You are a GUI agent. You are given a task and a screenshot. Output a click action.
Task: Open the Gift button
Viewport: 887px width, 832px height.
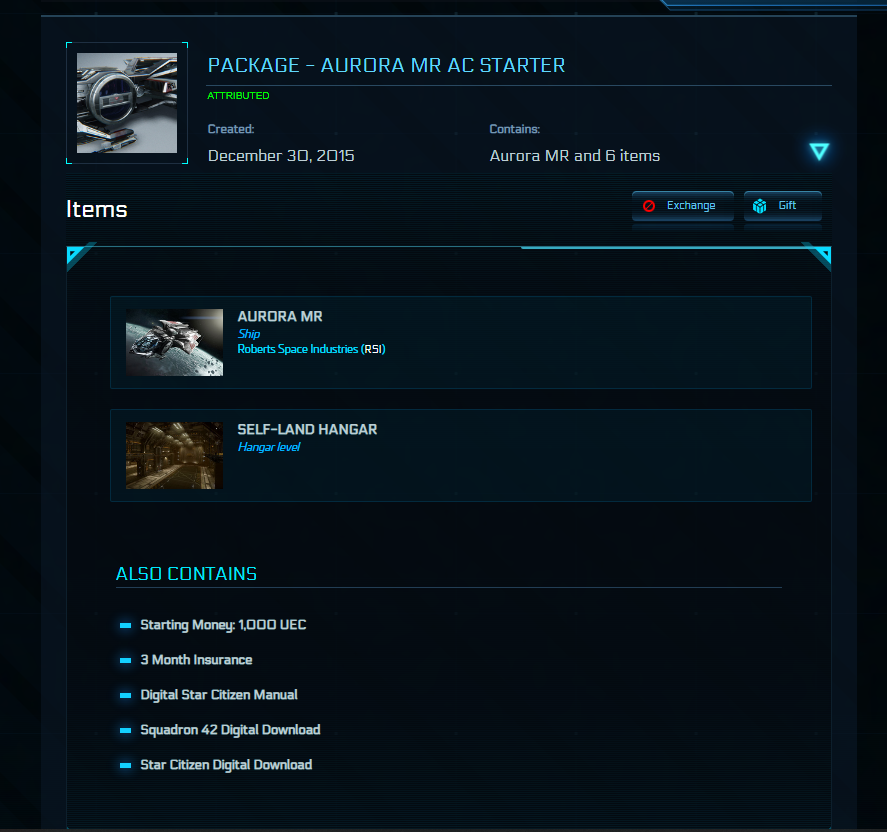click(782, 206)
